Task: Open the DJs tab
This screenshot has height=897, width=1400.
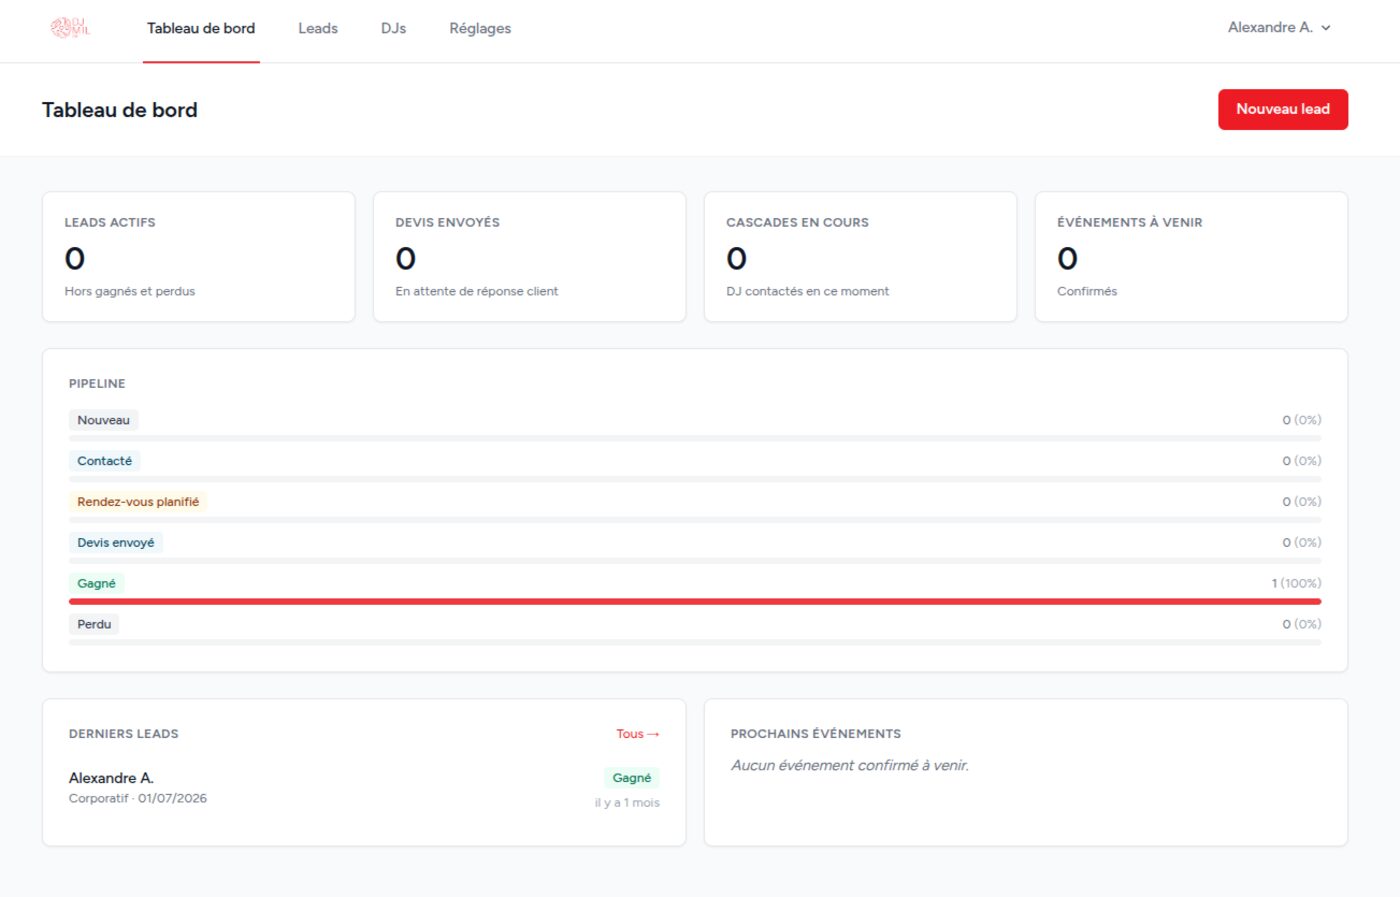Action: coord(393,28)
